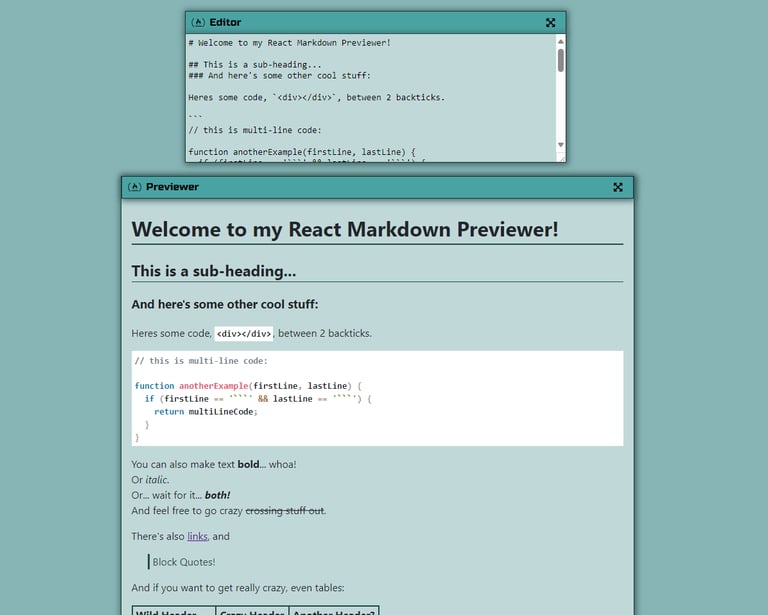768x615 pixels.
Task: Click the struck-through 'crossing stuff out' text
Action: (285, 511)
